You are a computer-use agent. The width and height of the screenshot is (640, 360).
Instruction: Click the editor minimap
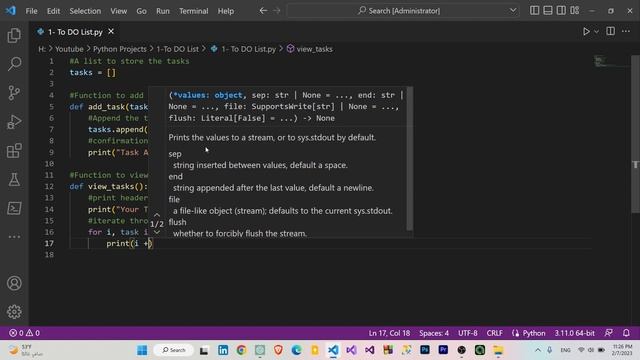pos(611,62)
